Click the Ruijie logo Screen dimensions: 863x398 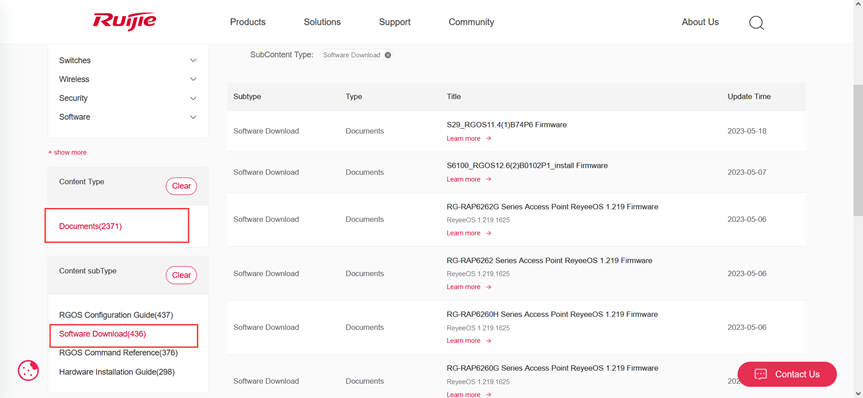(x=124, y=20)
